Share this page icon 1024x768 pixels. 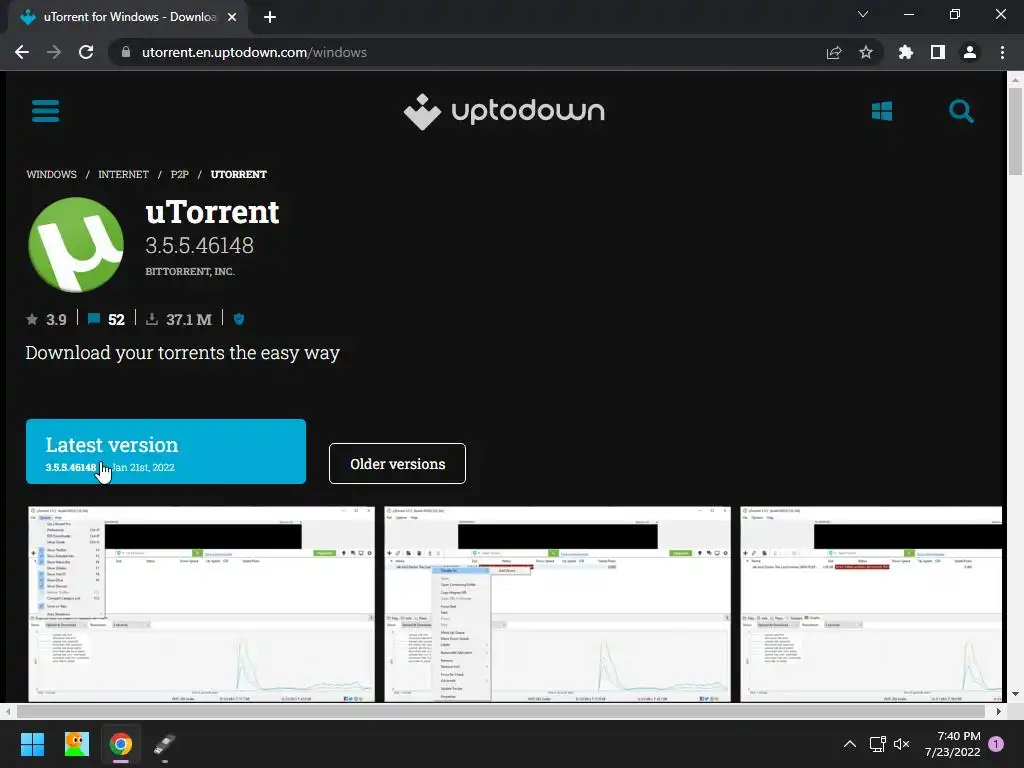coord(834,52)
